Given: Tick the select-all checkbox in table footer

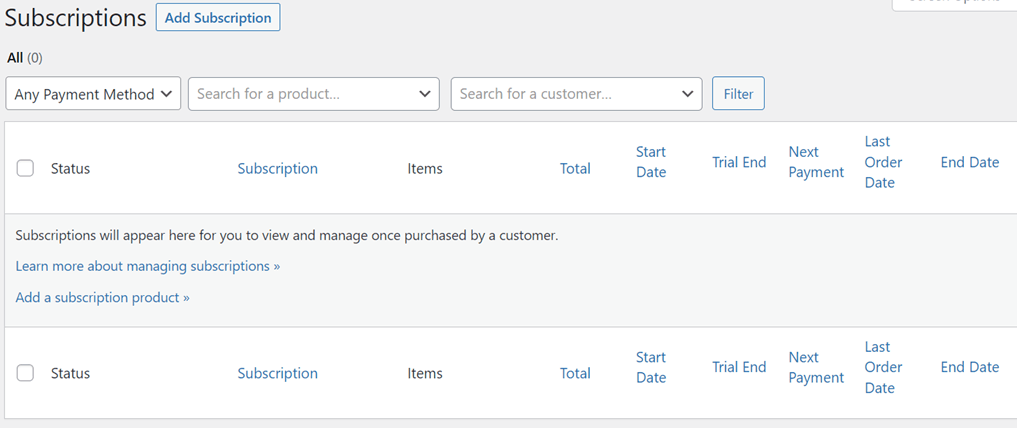Looking at the screenshot, I should 25,373.
